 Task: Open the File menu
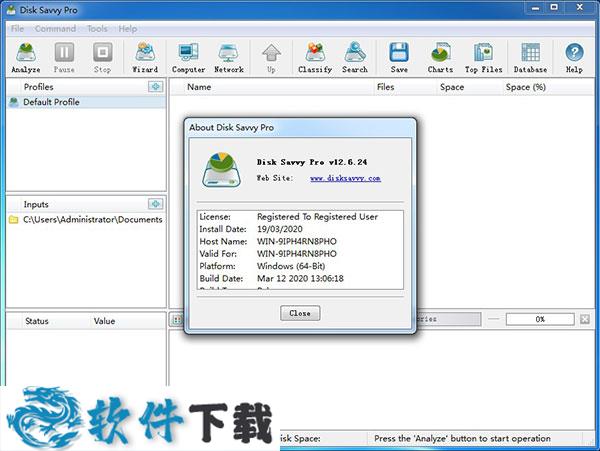[17, 29]
